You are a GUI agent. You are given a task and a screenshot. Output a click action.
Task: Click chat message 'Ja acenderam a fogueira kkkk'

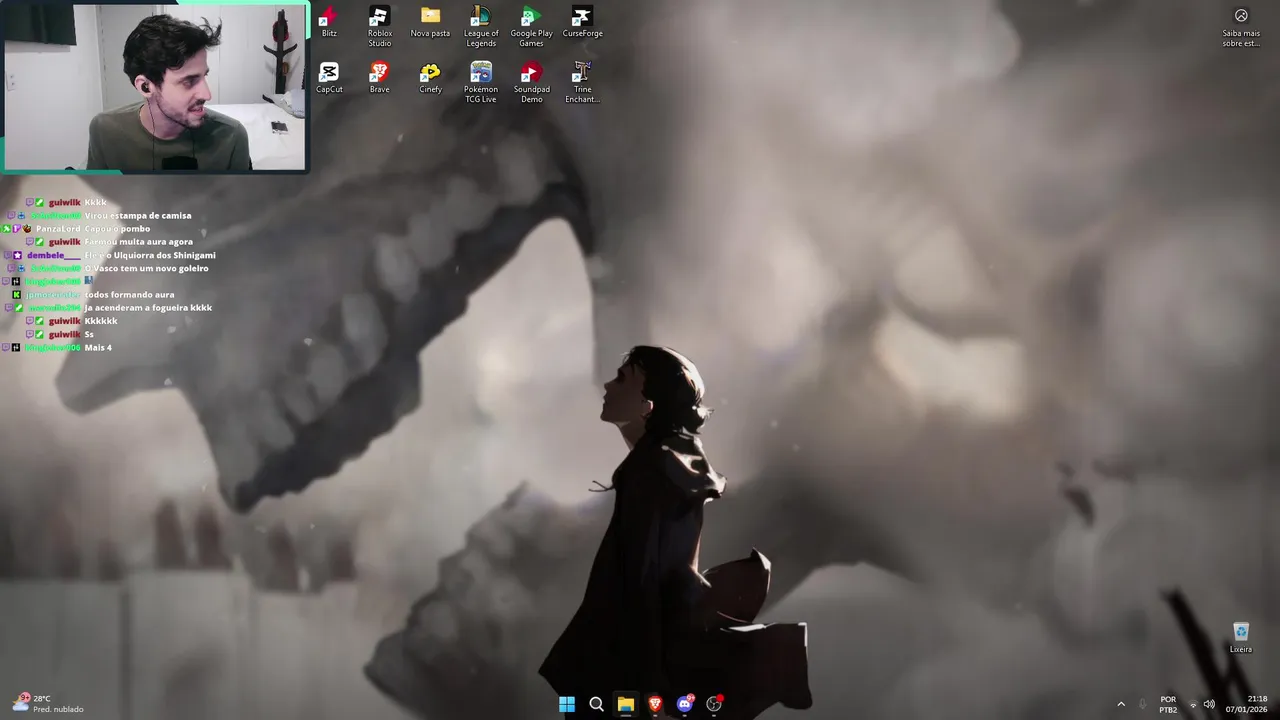[x=148, y=308]
